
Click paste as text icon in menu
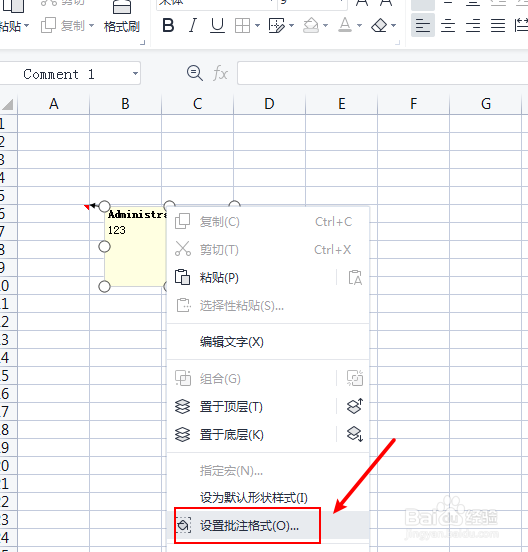355,278
